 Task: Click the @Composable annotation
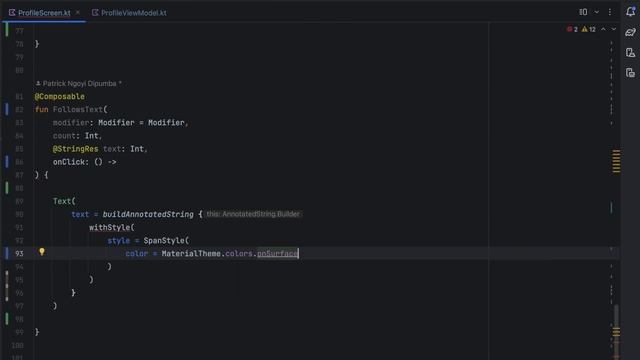(60, 96)
